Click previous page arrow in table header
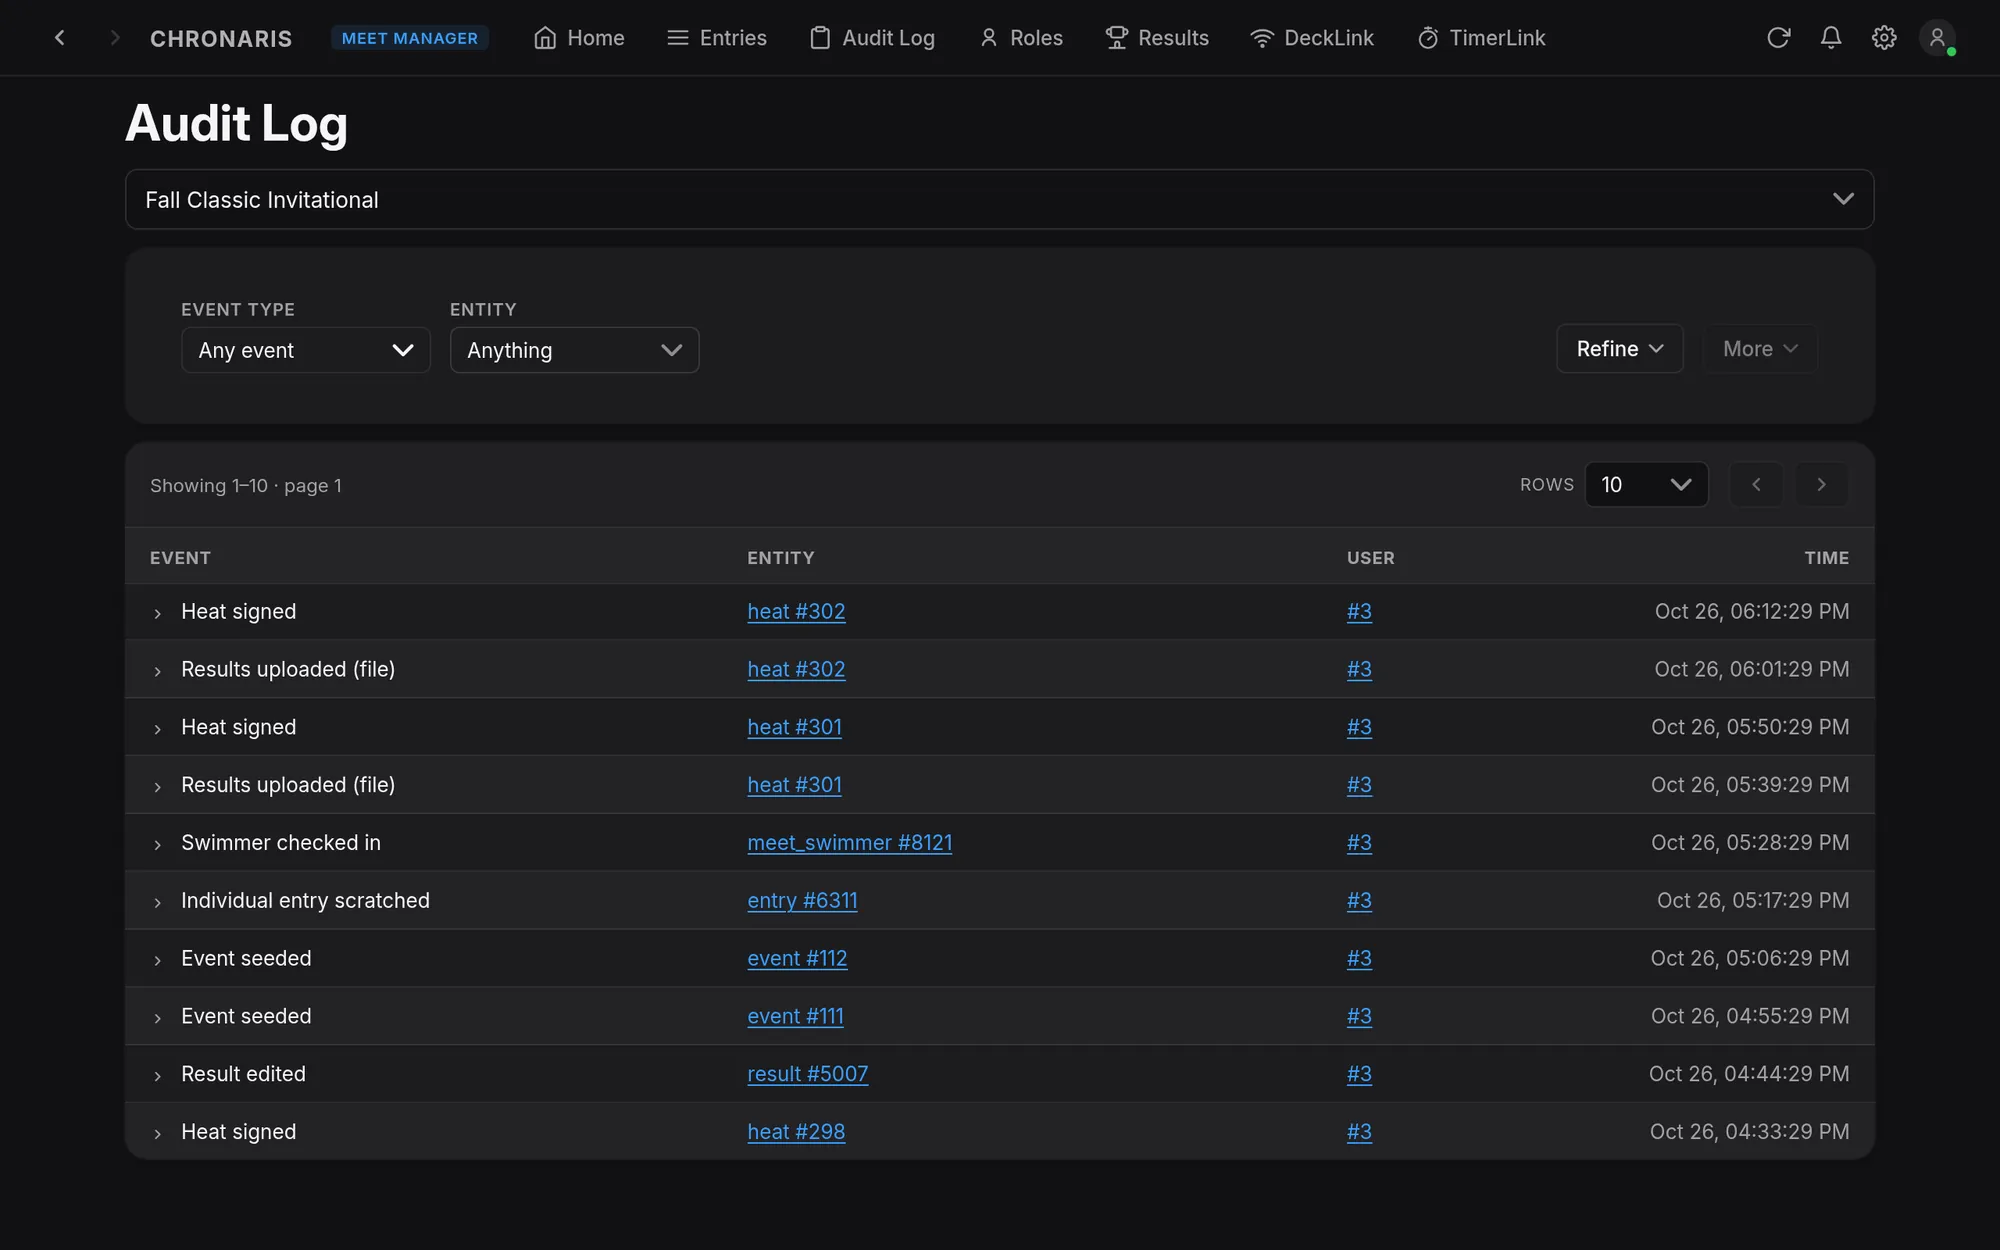This screenshot has width=2000, height=1250. click(1756, 485)
